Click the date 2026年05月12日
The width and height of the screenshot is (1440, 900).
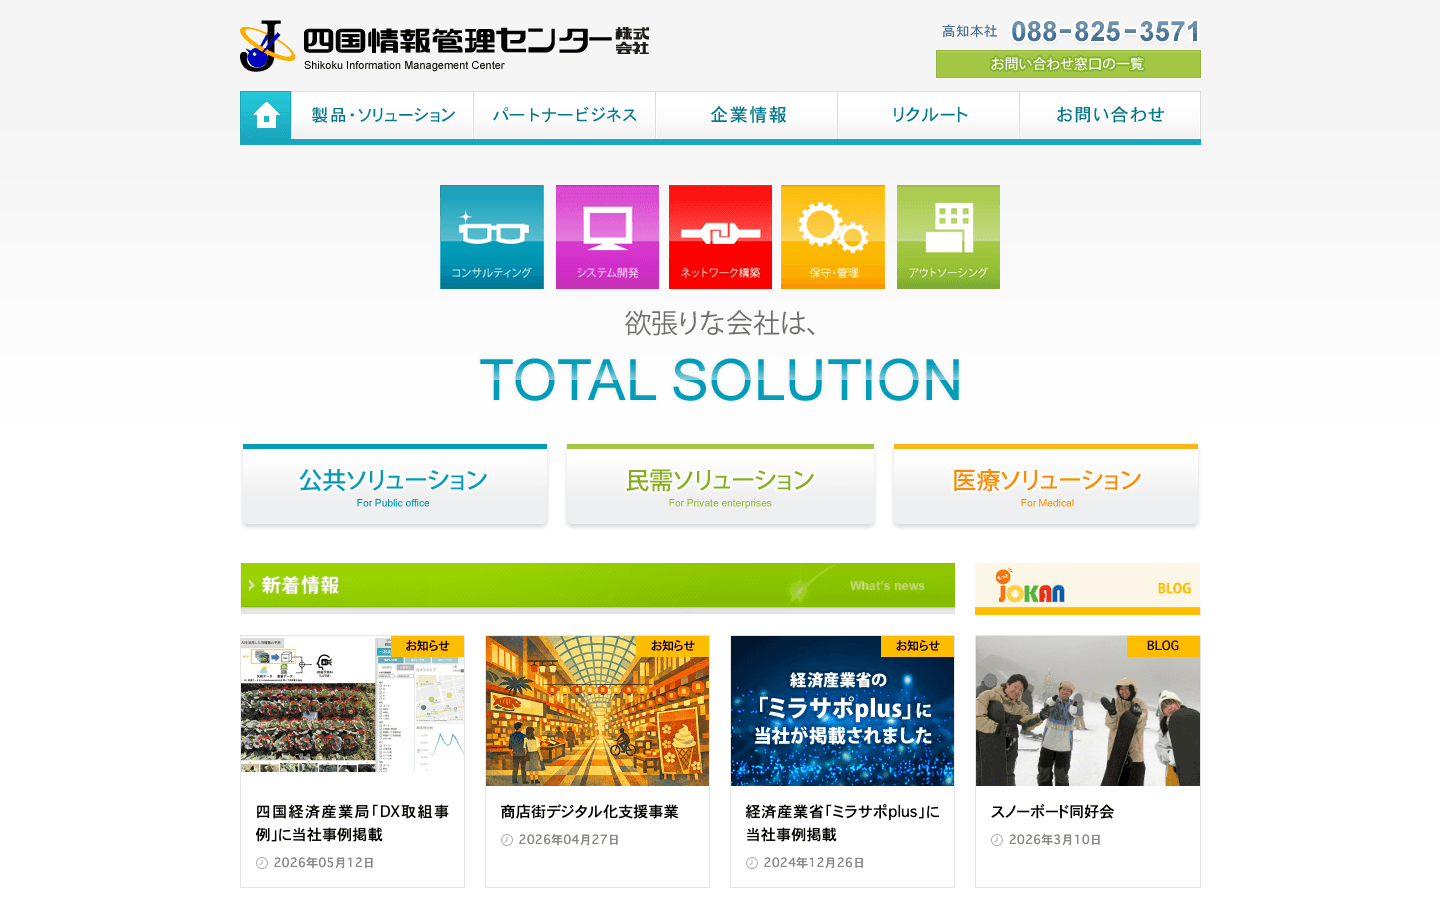(x=324, y=863)
